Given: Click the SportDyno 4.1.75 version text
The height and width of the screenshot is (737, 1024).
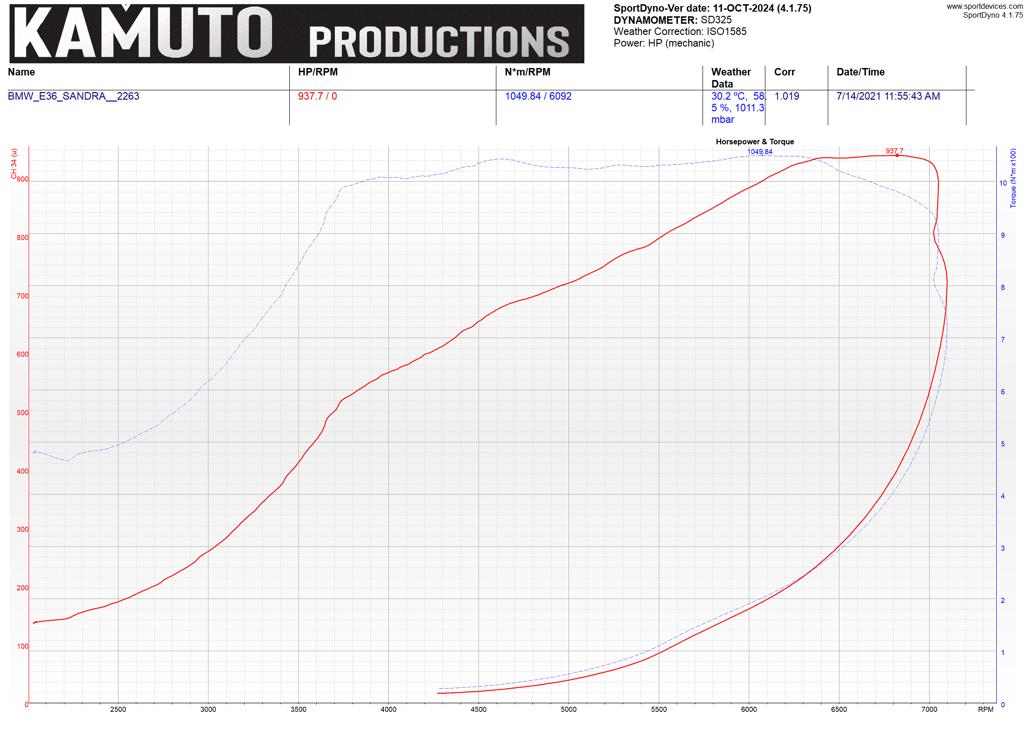Looking at the screenshot, I should click(993, 15).
